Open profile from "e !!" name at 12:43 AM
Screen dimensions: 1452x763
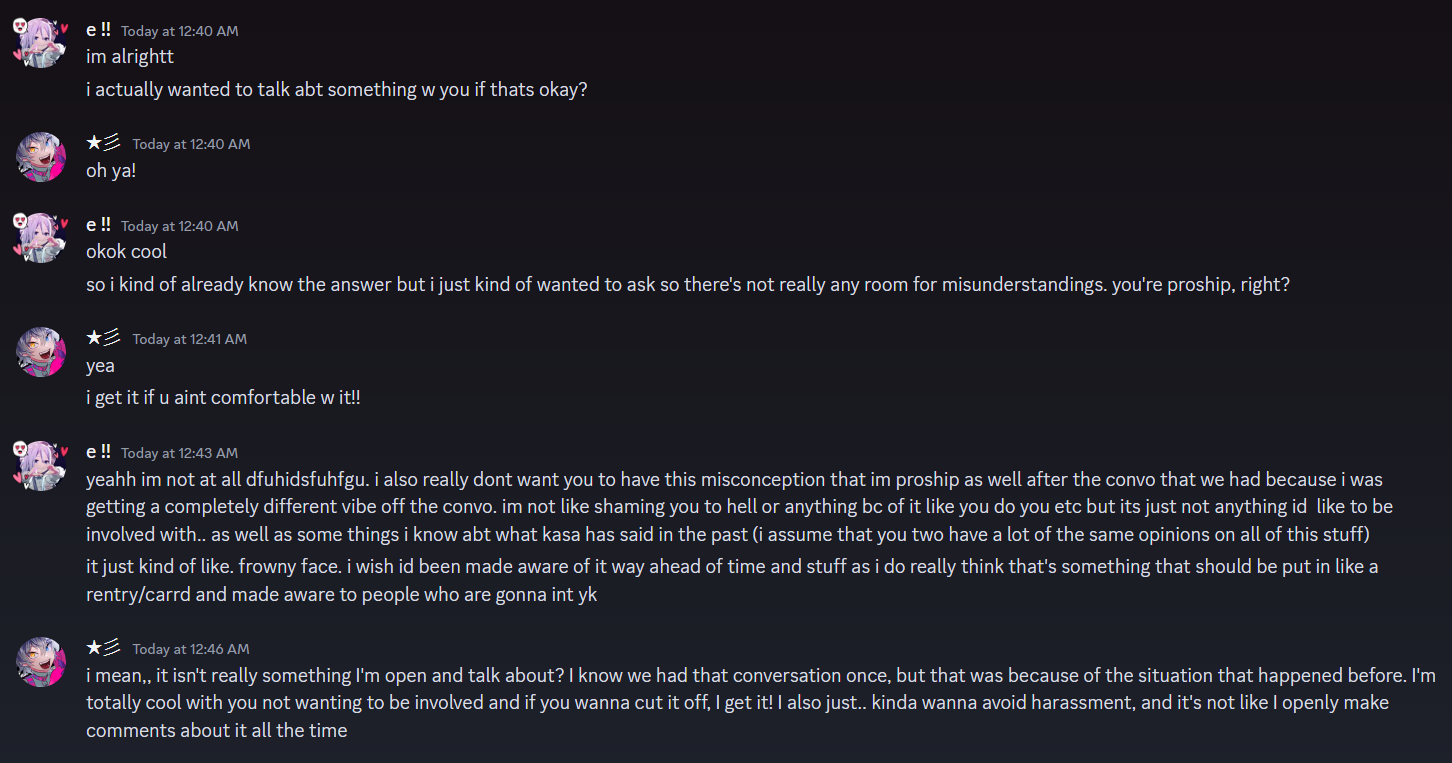98,452
